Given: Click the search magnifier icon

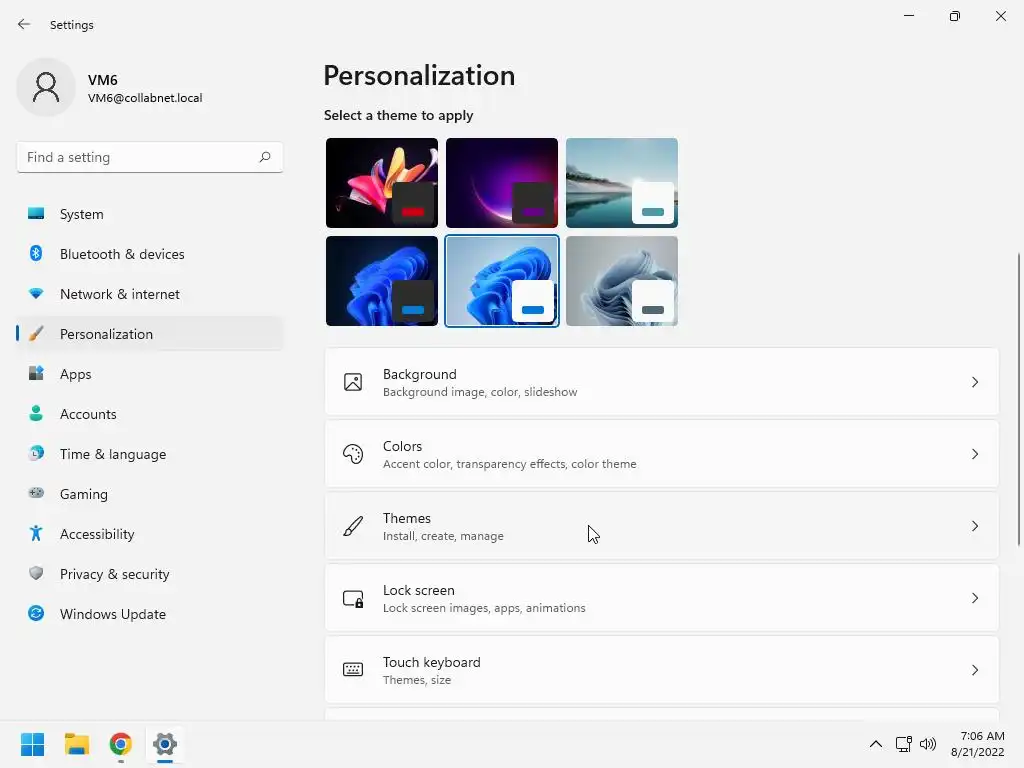Looking at the screenshot, I should pos(264,157).
